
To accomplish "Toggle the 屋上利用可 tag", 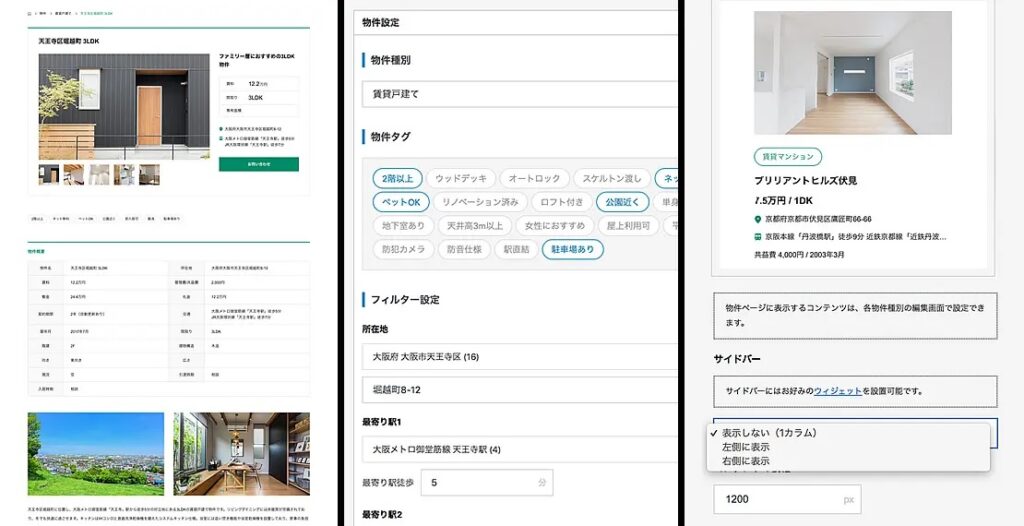I will pyautogui.click(x=629, y=226).
